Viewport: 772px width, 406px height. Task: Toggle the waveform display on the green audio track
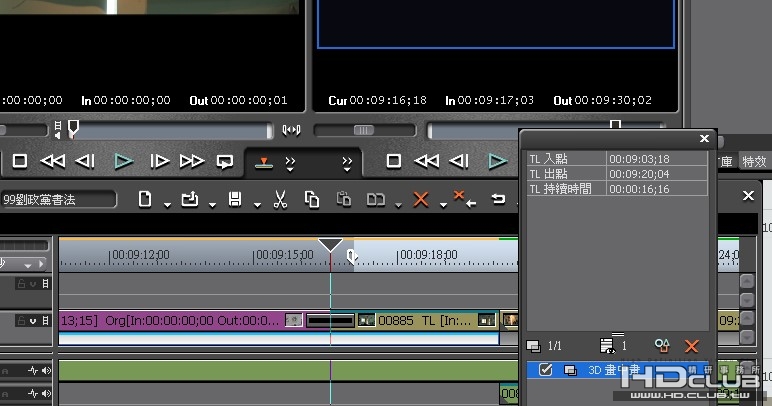33,371
